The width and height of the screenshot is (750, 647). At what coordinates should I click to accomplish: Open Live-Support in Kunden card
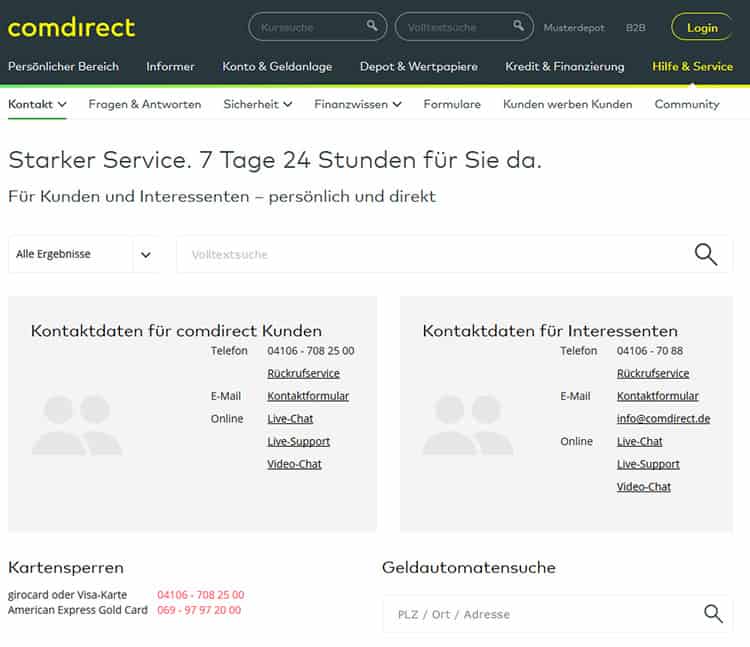coord(298,441)
